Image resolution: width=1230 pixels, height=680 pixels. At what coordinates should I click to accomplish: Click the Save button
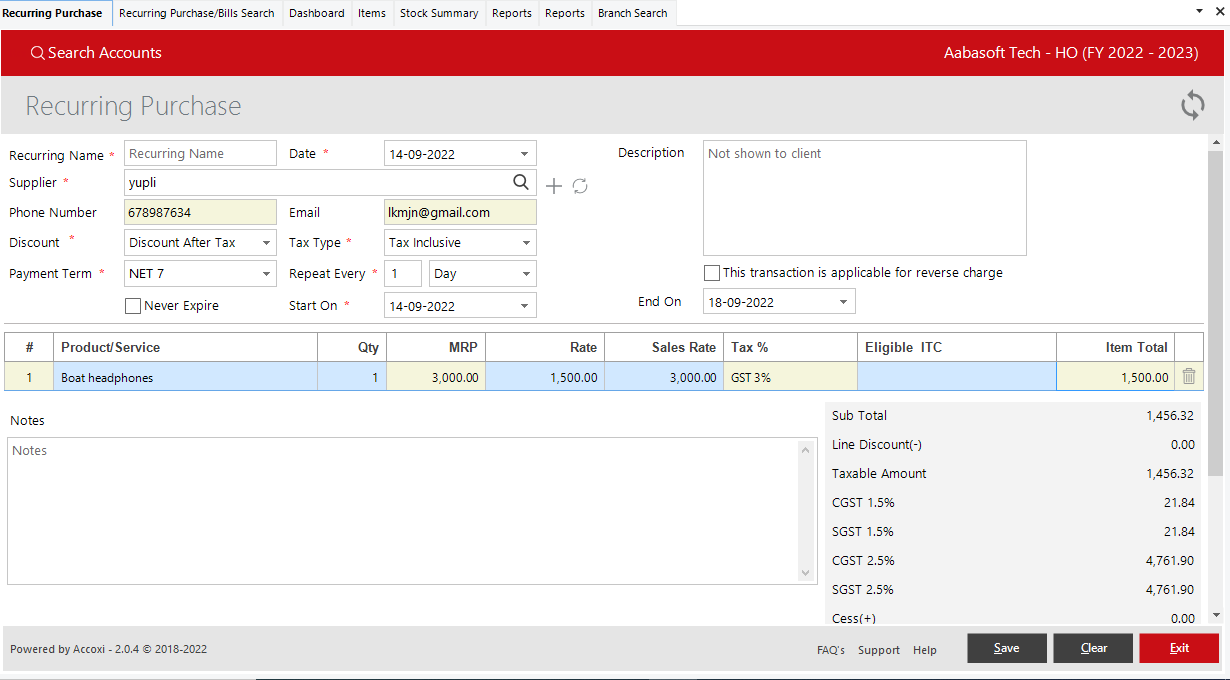1007,648
